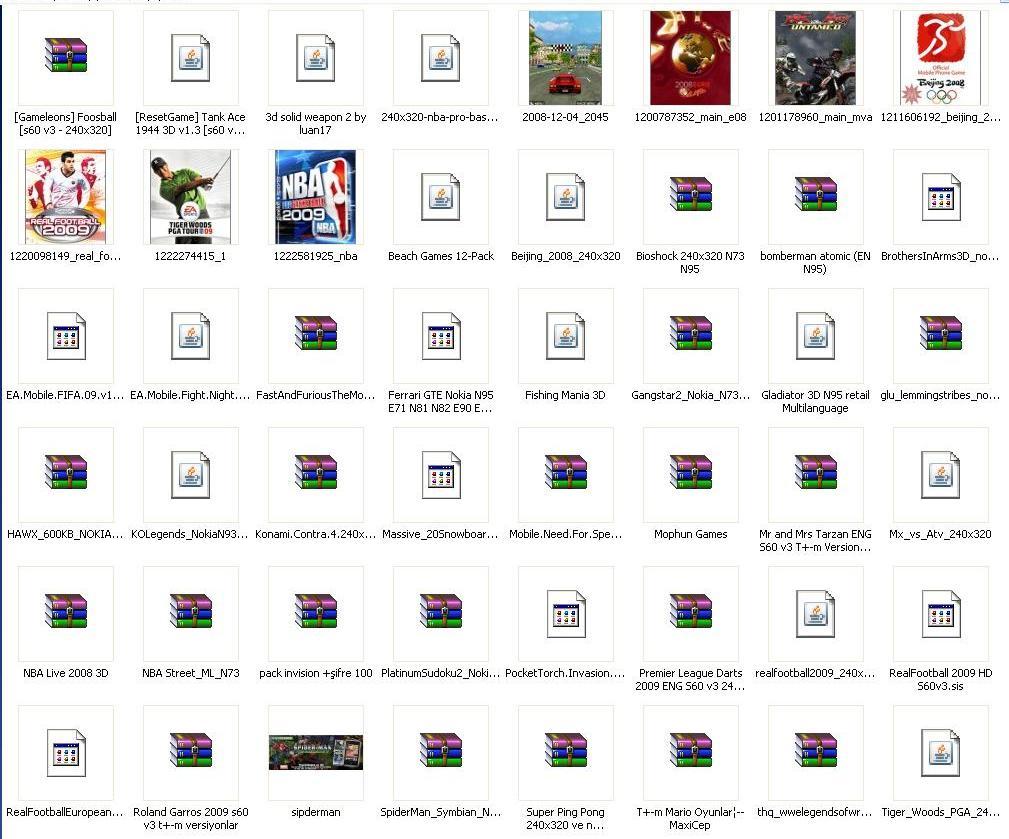Click the Tiger Woods PGA Tour 09 thumbnail
1009x839 pixels.
pos(190,197)
